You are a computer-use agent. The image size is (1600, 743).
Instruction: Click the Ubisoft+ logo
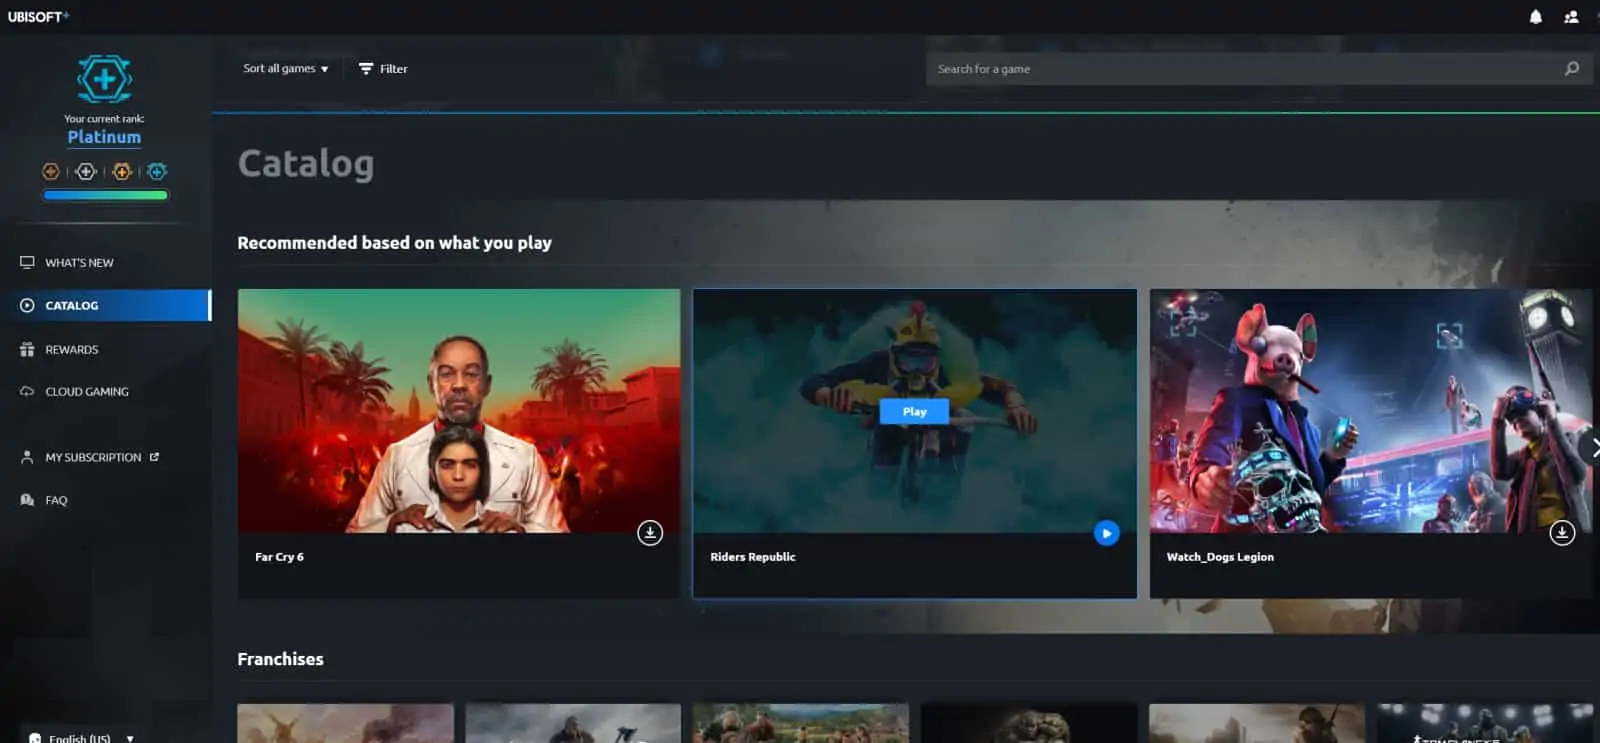(38, 17)
